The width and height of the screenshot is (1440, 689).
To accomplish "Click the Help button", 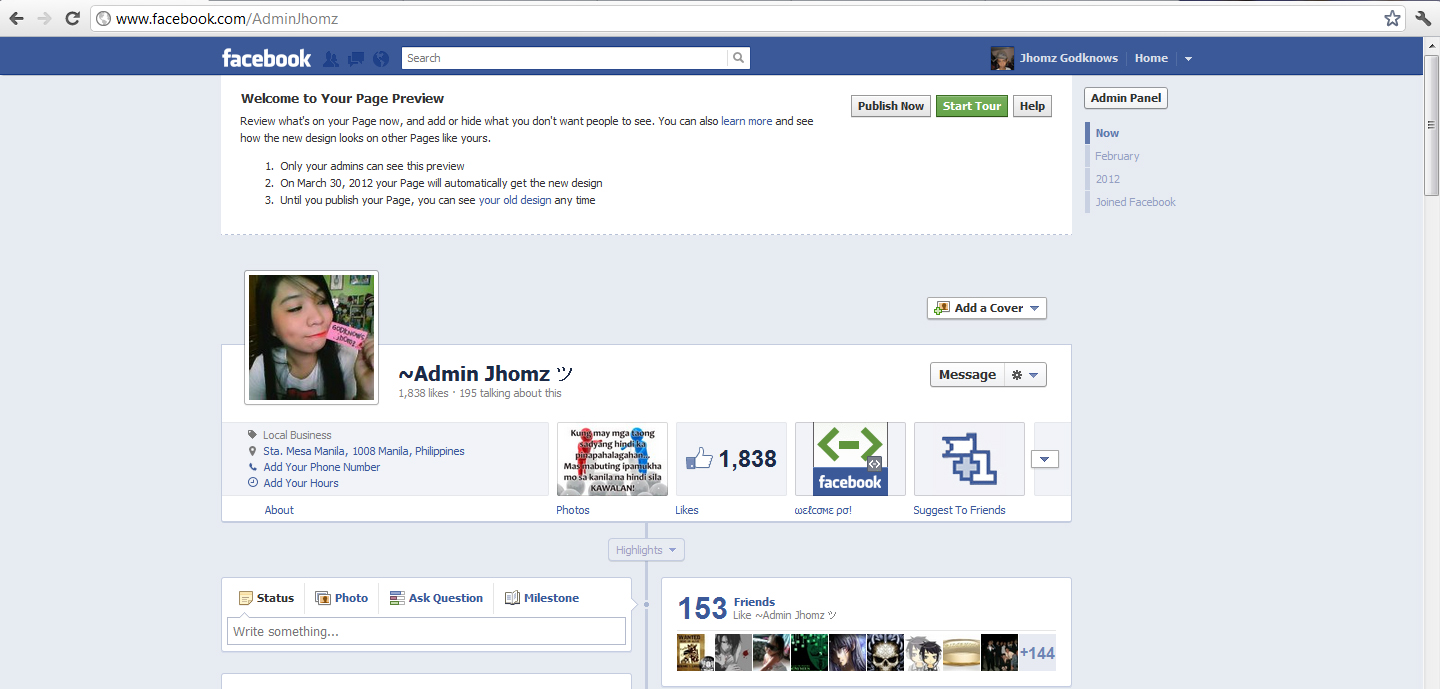I will click(1032, 106).
